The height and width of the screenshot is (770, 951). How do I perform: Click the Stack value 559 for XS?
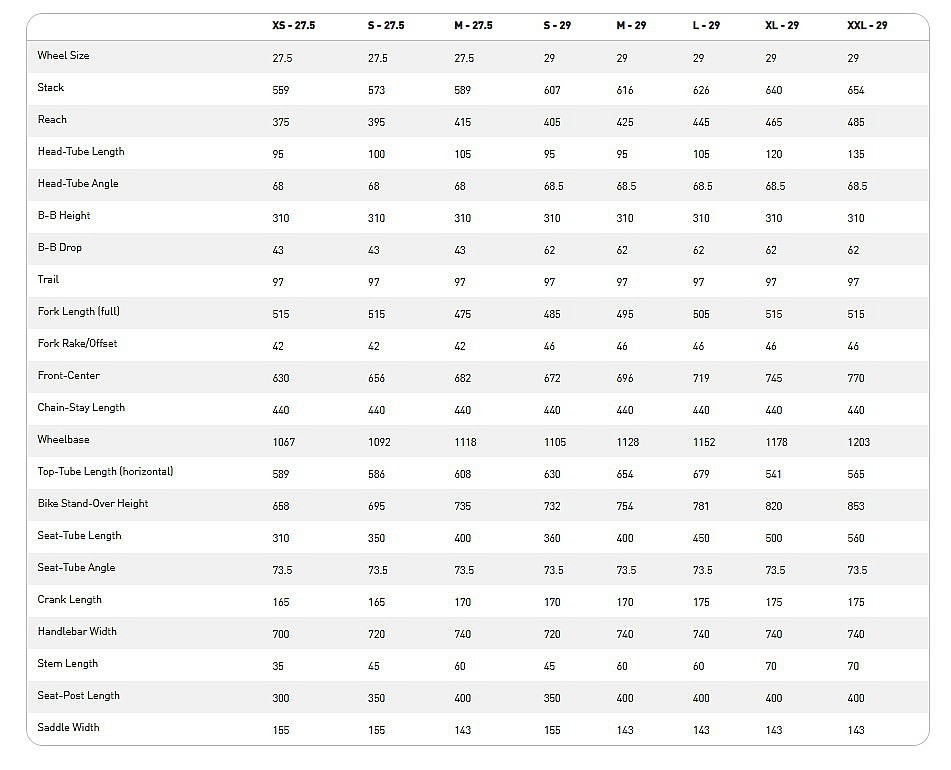pos(281,90)
